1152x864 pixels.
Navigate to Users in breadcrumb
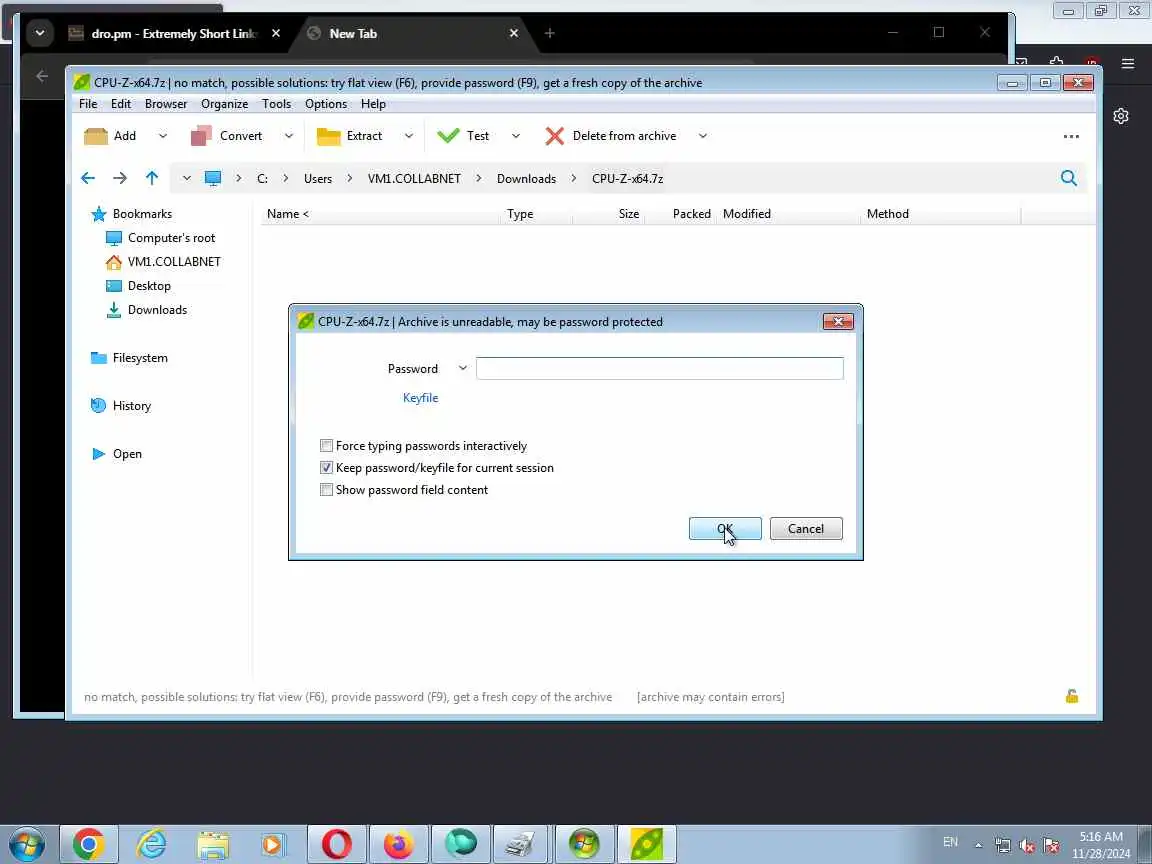tap(318, 179)
